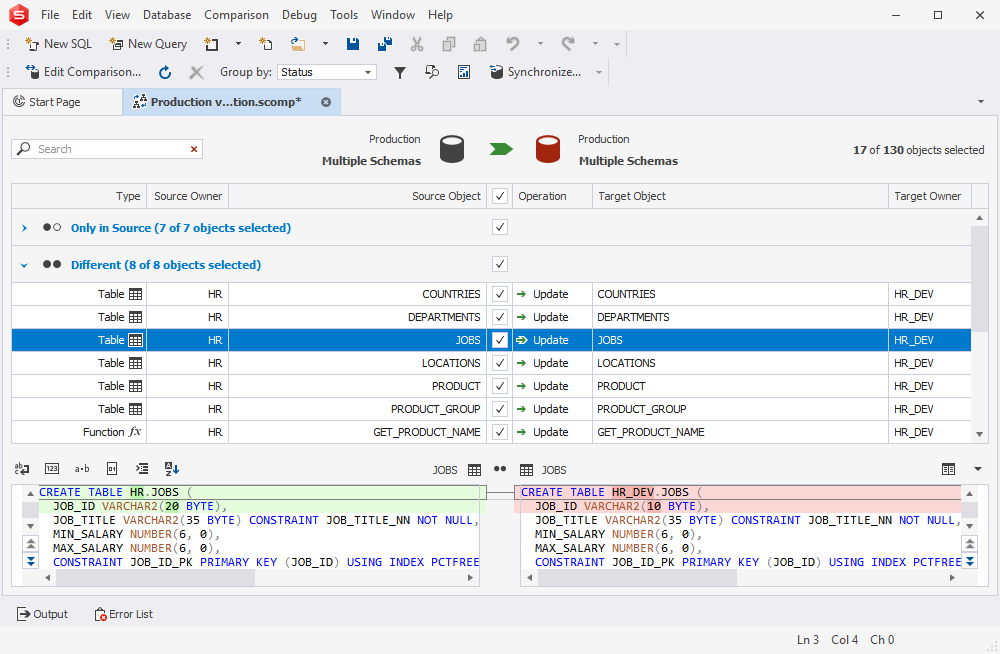This screenshot has width=1000, height=654.
Task: Open the Database menu
Action: coord(166,14)
